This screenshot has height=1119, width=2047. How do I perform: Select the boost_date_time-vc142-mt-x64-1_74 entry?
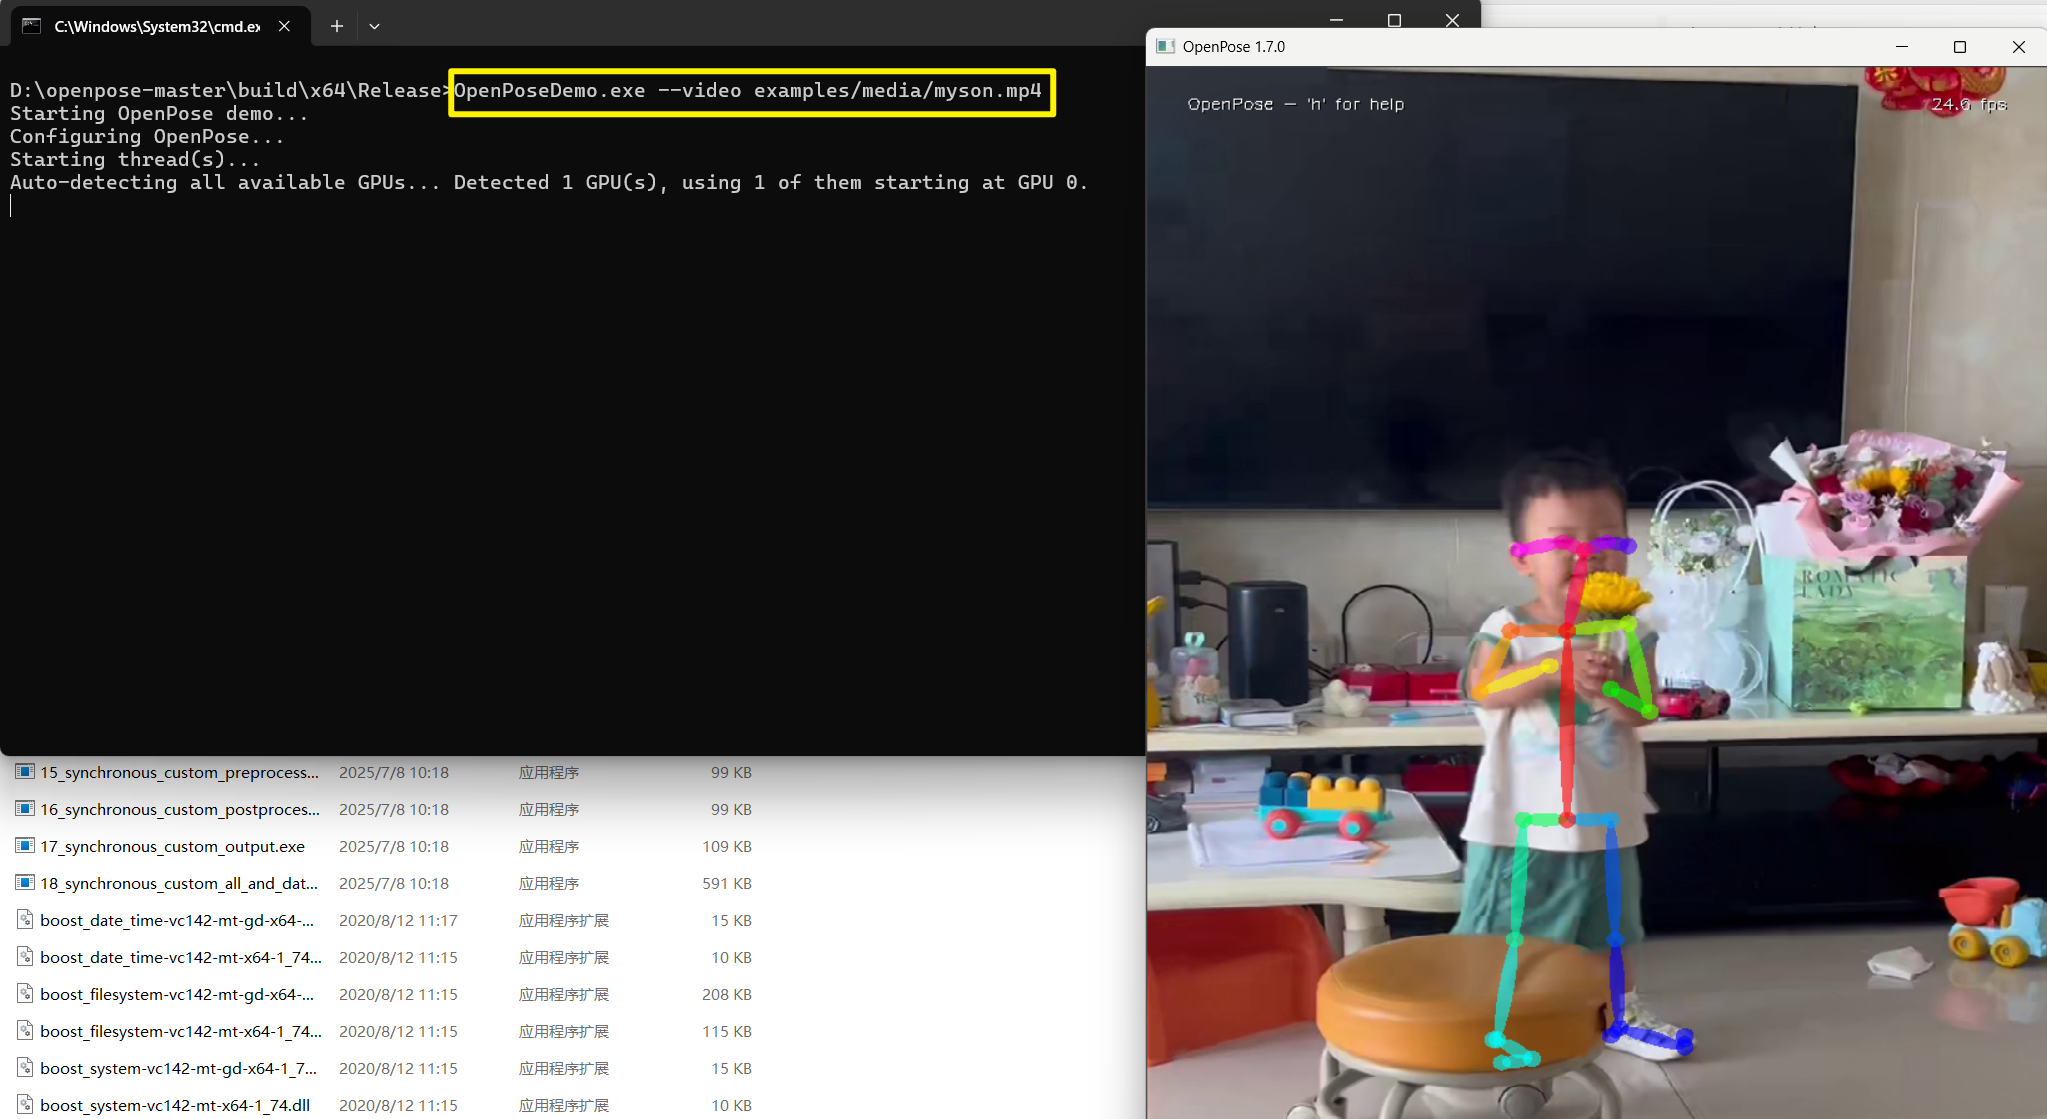180,956
